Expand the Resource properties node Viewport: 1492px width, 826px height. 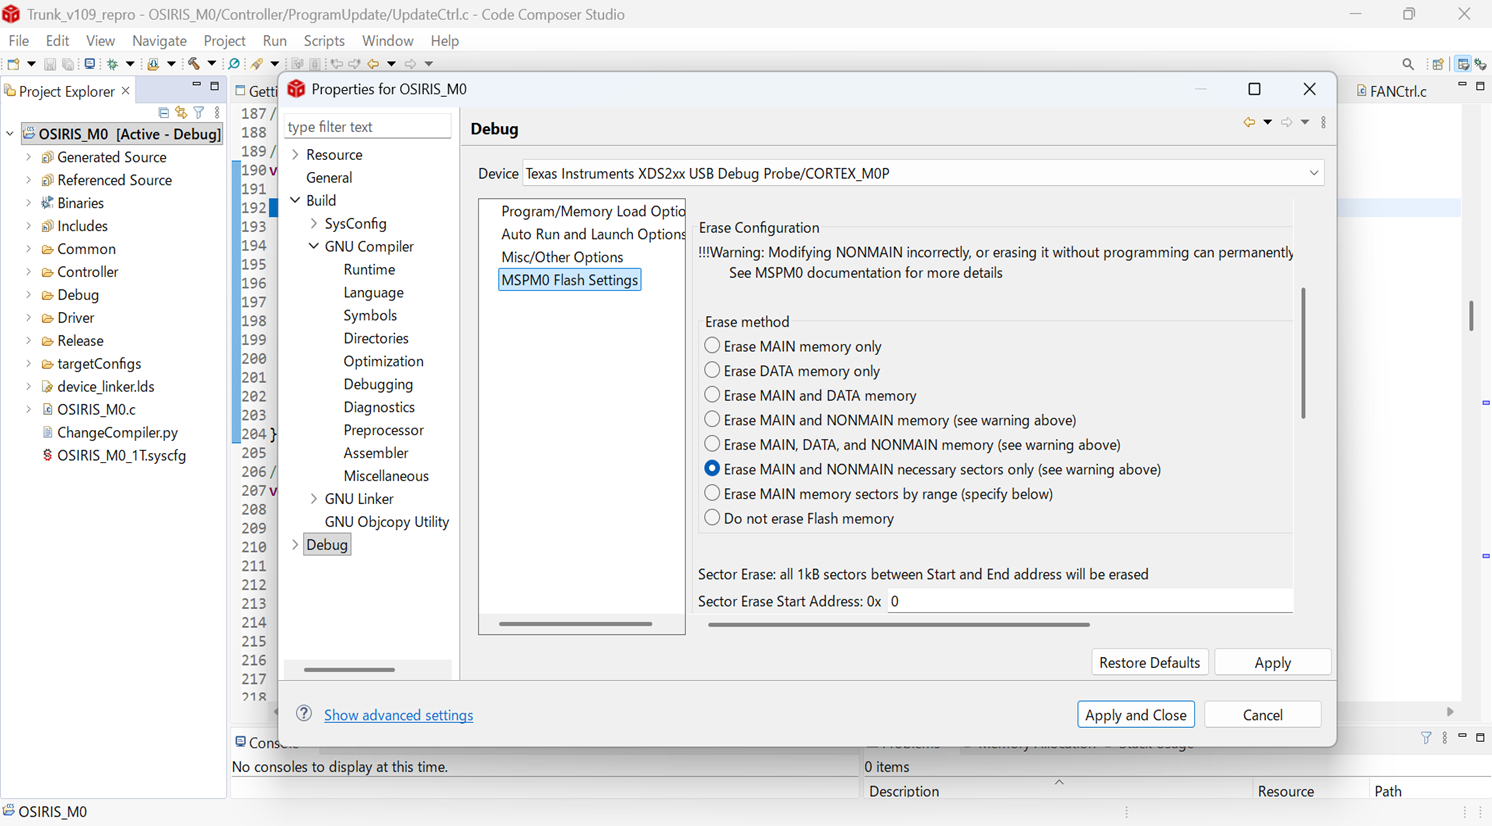click(295, 155)
